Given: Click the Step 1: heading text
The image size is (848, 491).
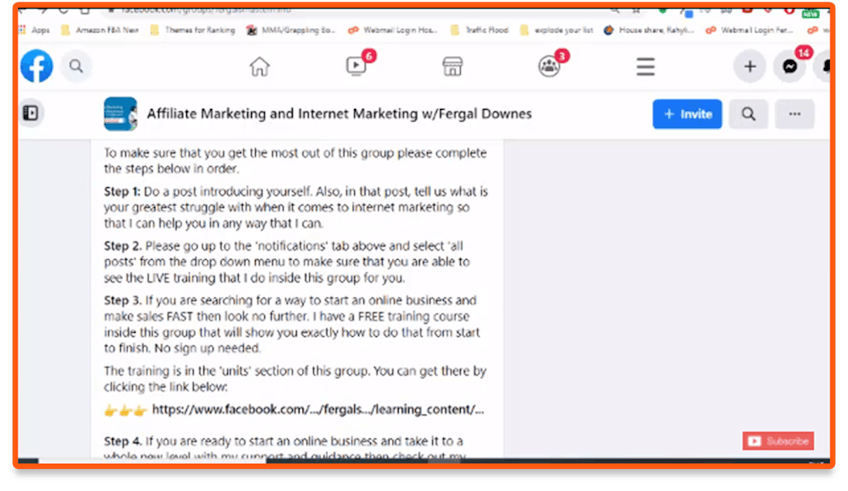Looking at the screenshot, I should [122, 191].
